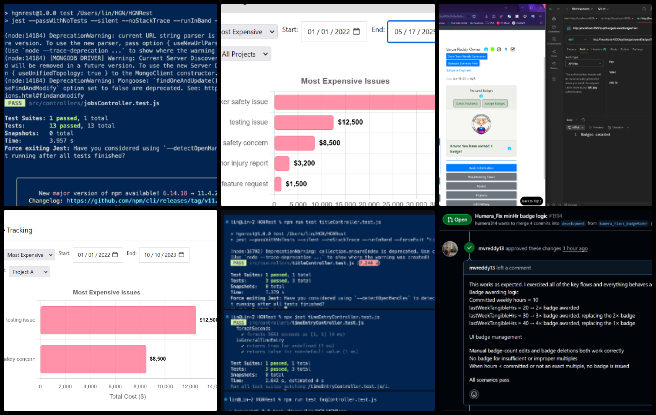The width and height of the screenshot is (656, 415).
Task: Select the Projects tab on the profile page
Action: point(481,195)
